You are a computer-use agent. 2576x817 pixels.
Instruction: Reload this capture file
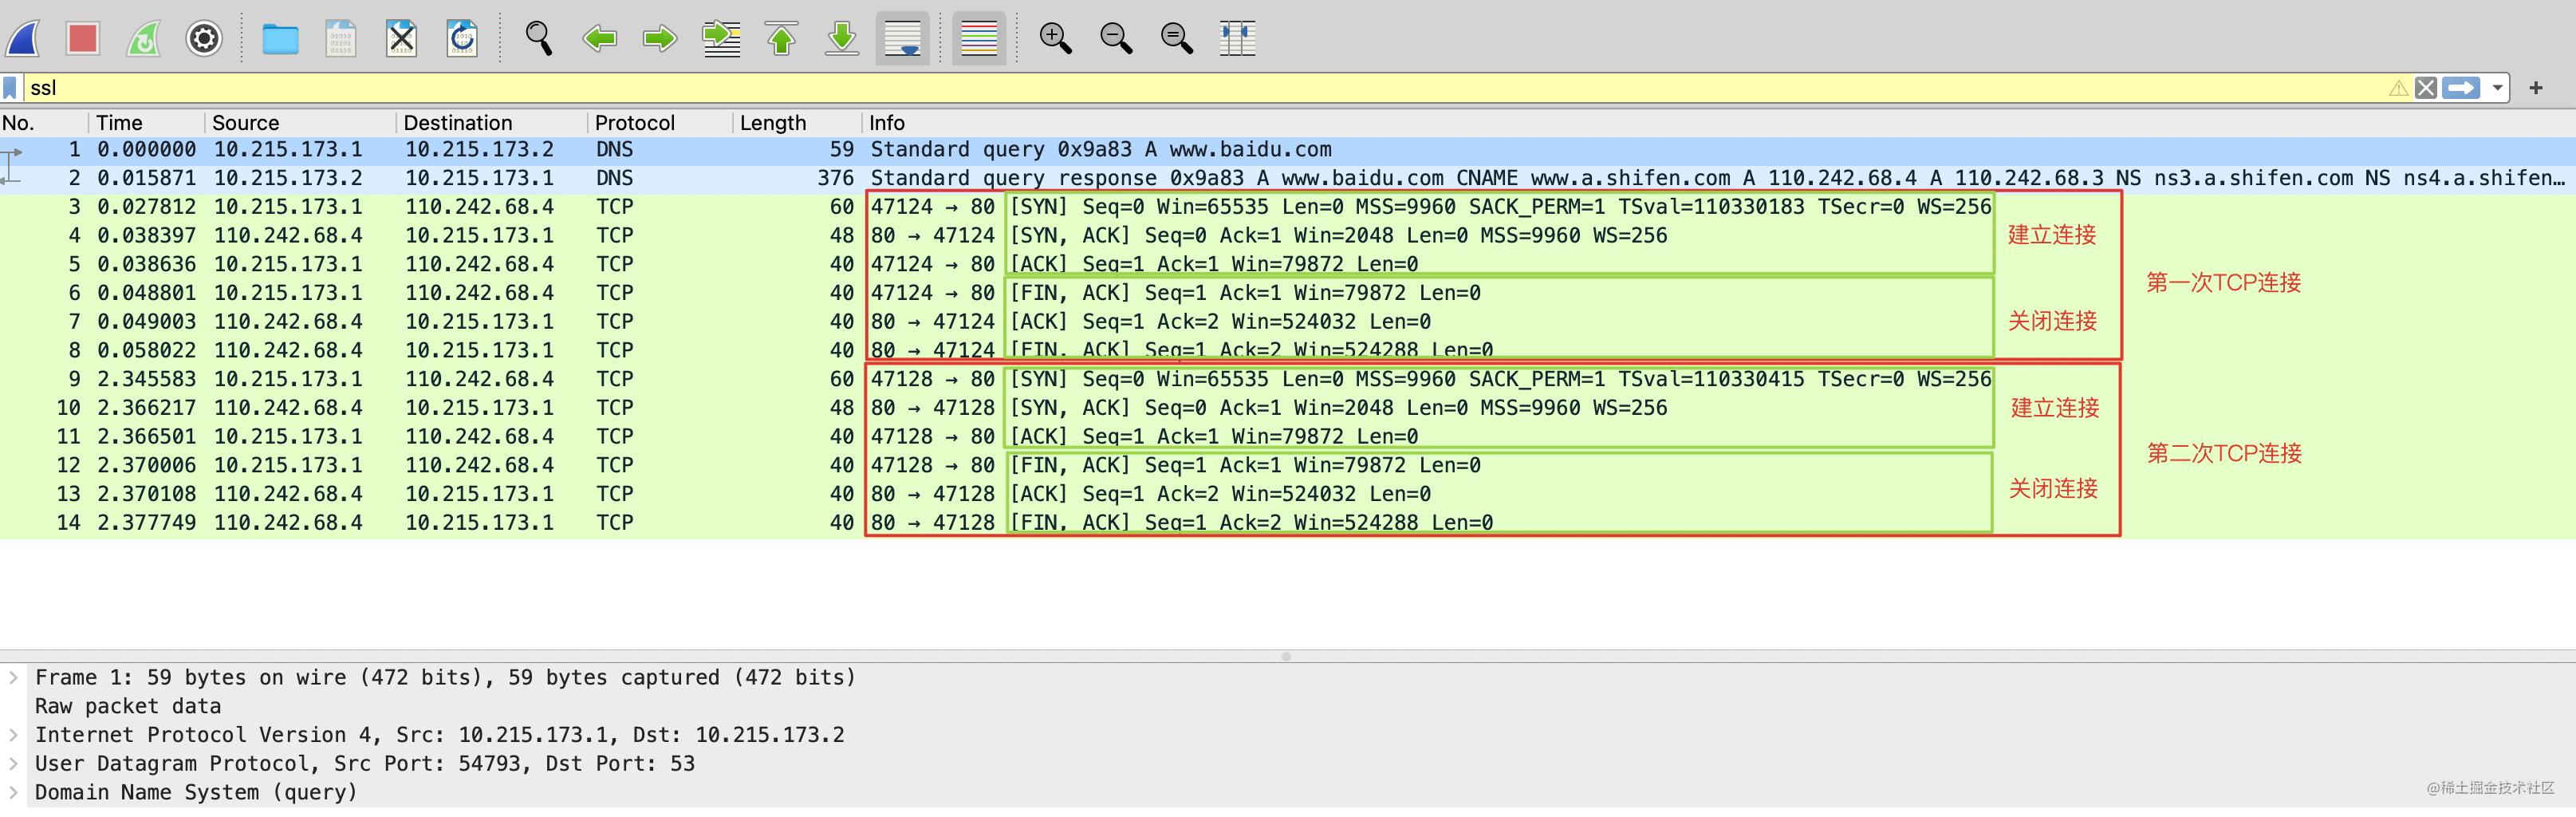[462, 39]
